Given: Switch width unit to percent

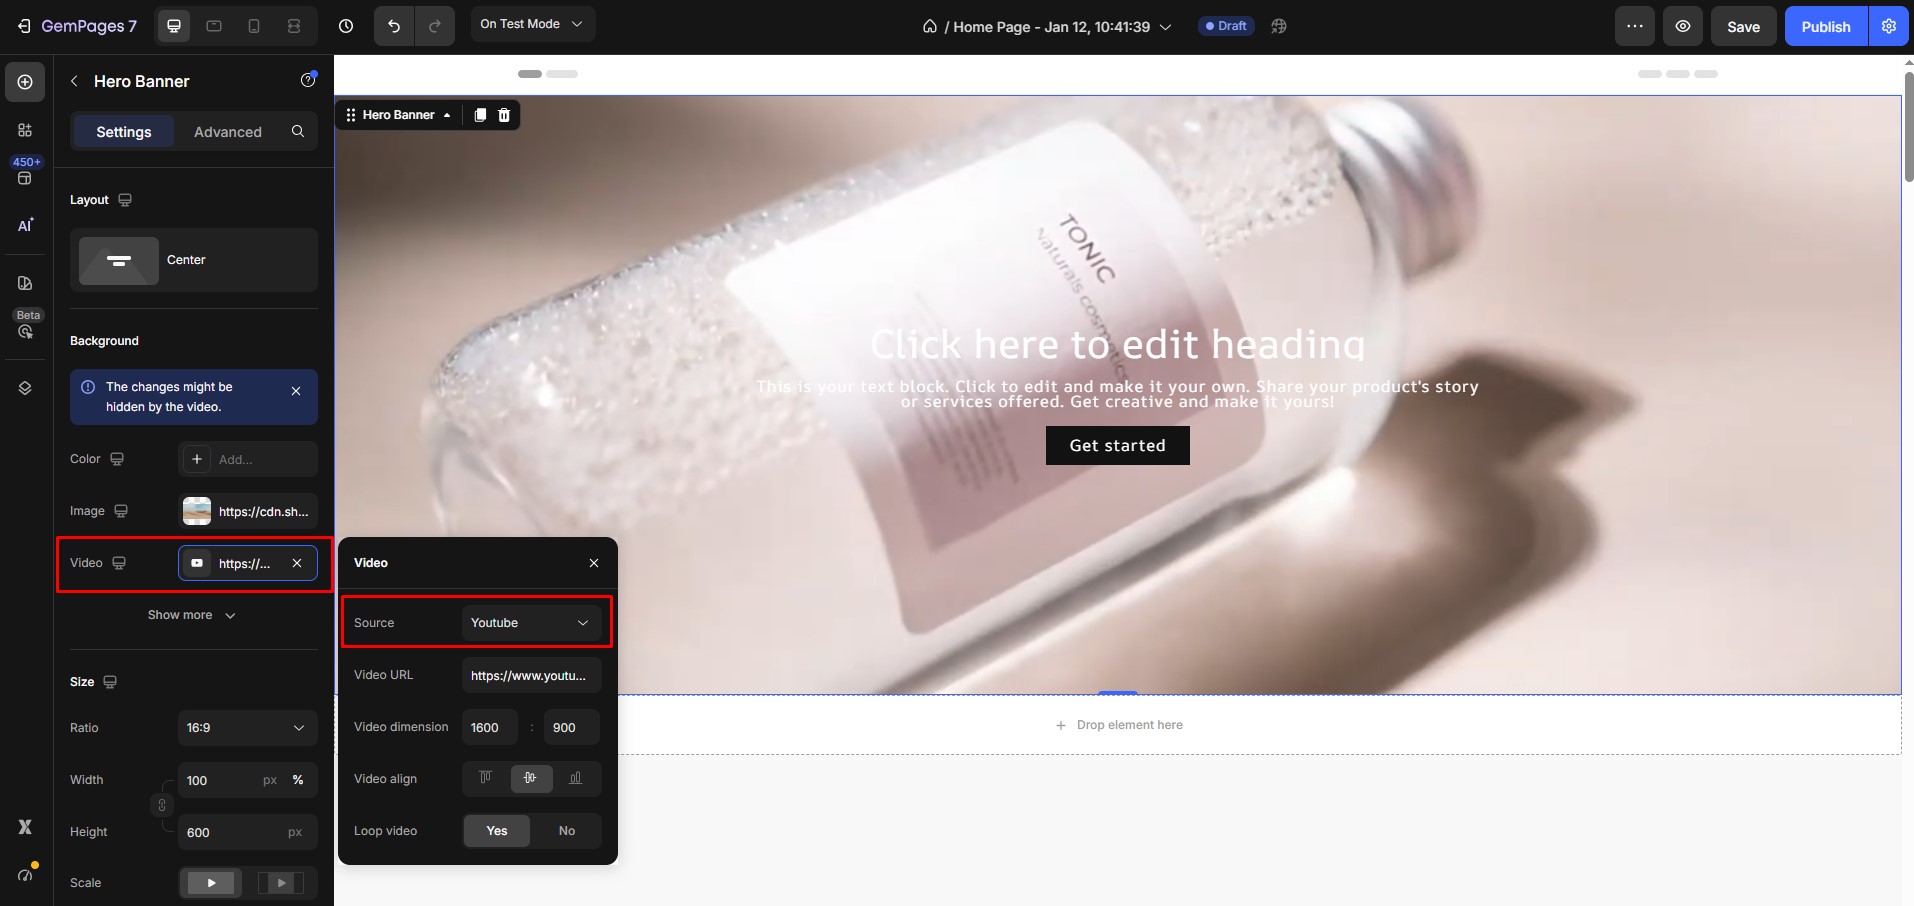Looking at the screenshot, I should [298, 780].
